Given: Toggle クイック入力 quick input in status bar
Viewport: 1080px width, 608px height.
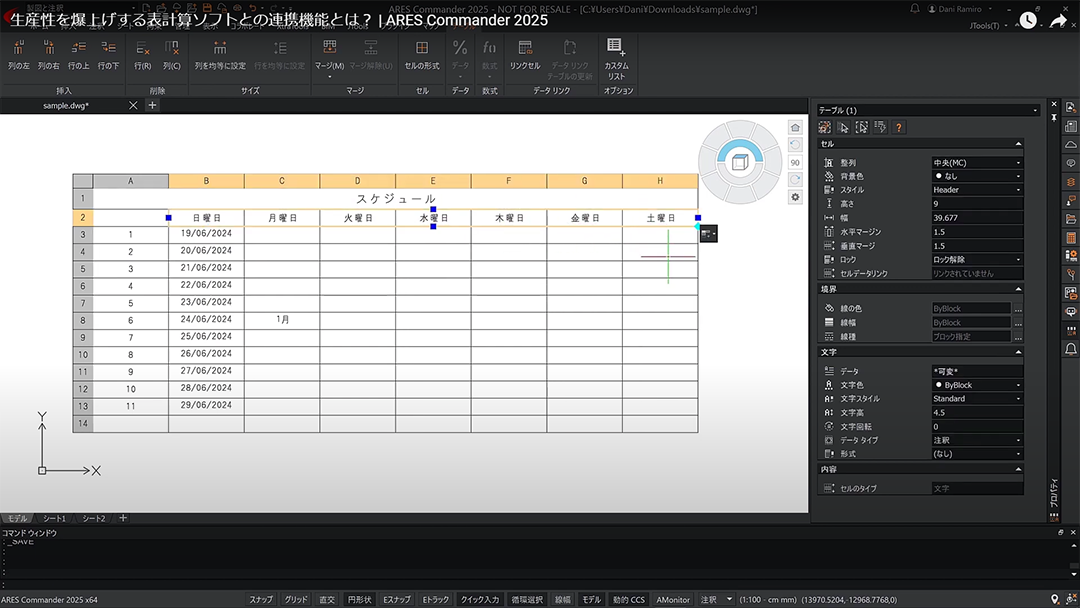Looking at the screenshot, I should tap(479, 600).
